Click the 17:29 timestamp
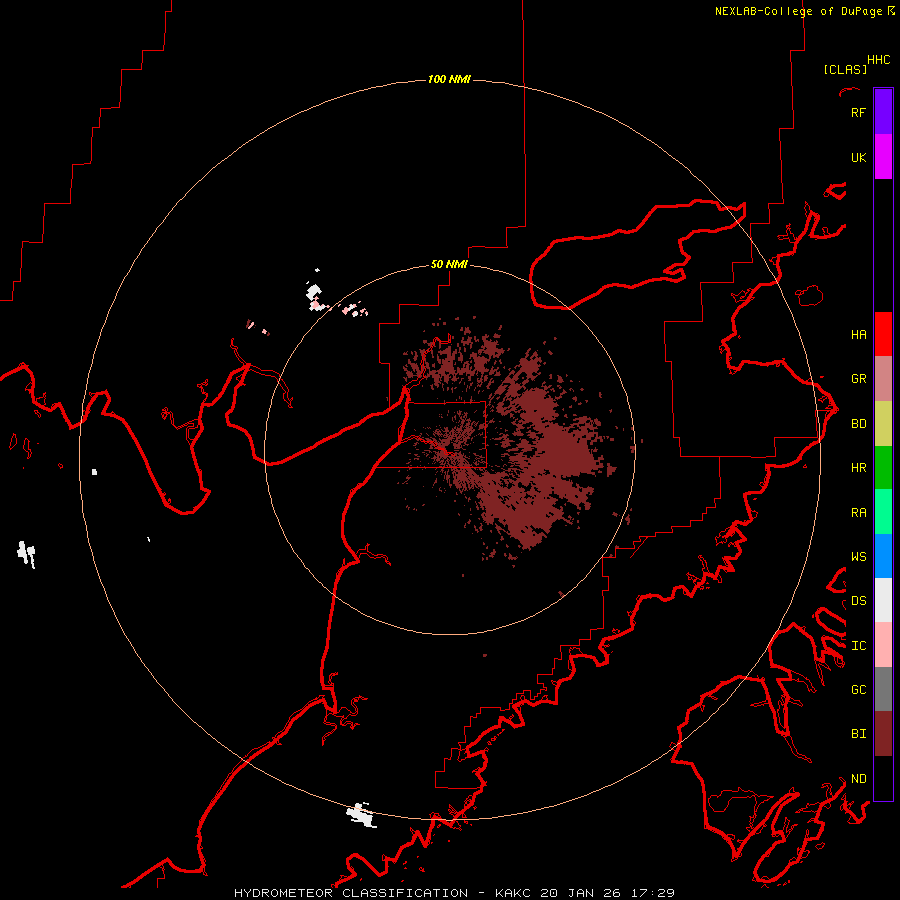 652,893
